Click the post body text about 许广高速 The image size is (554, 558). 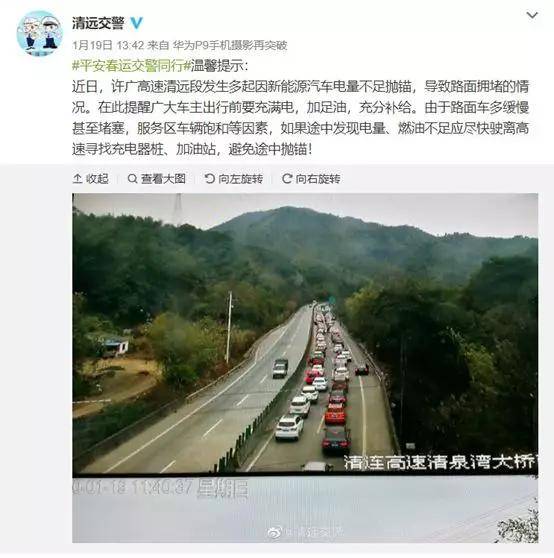(x=300, y=118)
